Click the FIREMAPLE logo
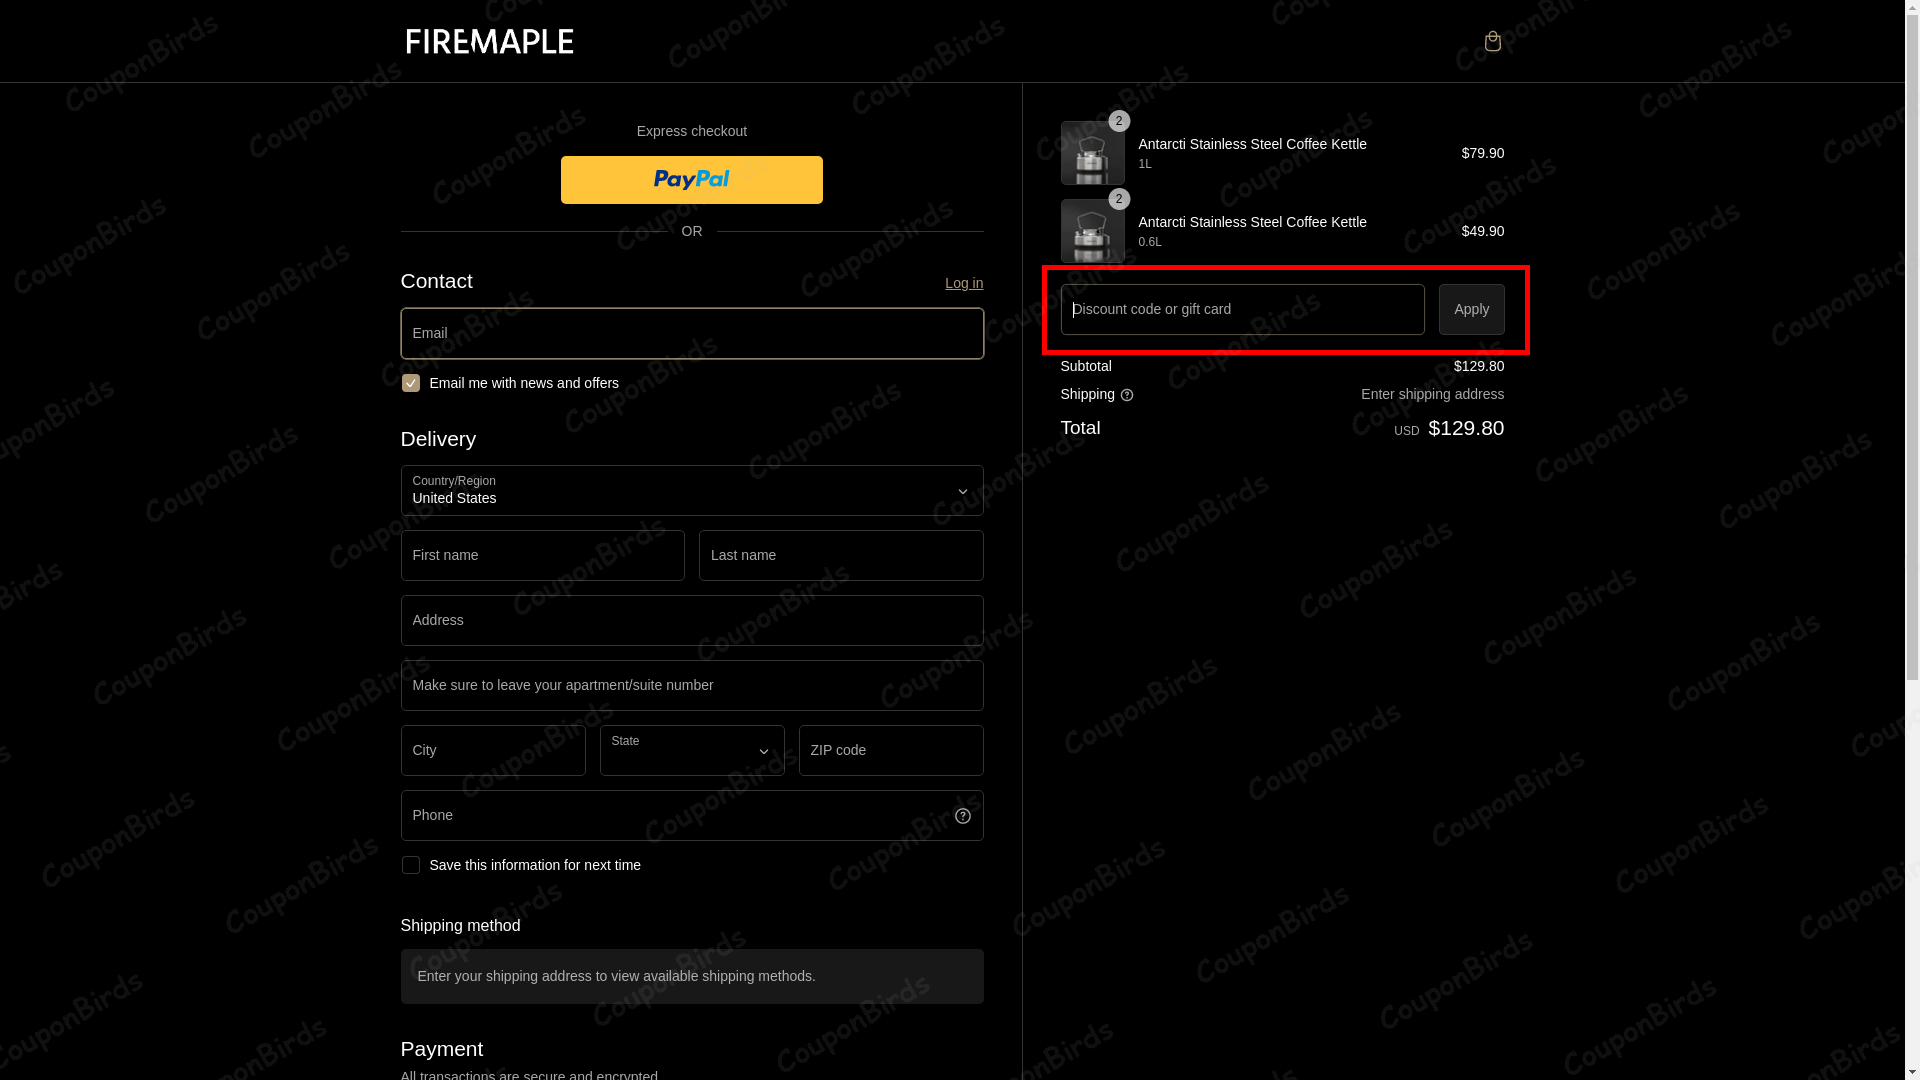Screen dimensions: 1920x1080 (x=489, y=41)
